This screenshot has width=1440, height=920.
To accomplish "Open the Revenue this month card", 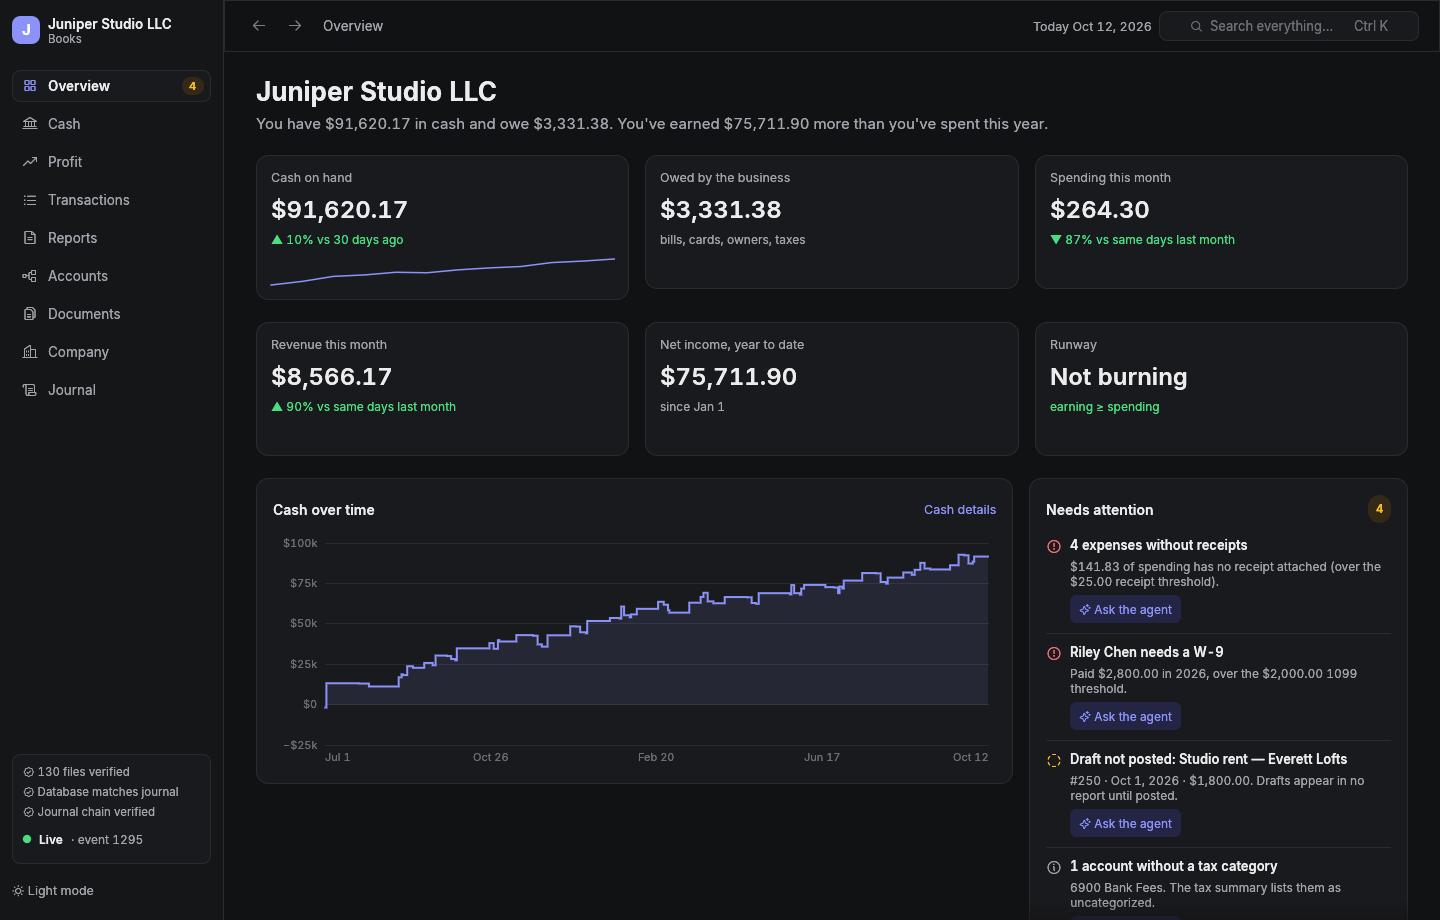I will pos(442,389).
